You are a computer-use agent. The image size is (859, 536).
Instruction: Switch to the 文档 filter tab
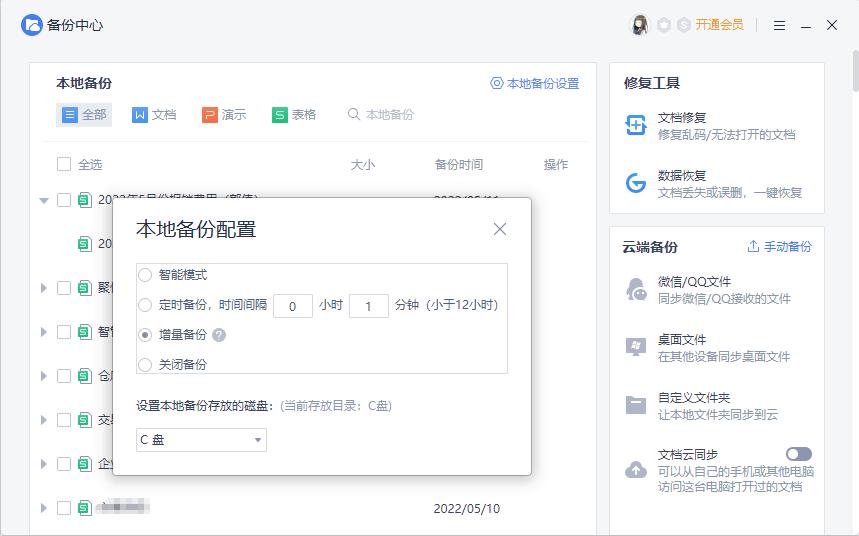point(154,115)
